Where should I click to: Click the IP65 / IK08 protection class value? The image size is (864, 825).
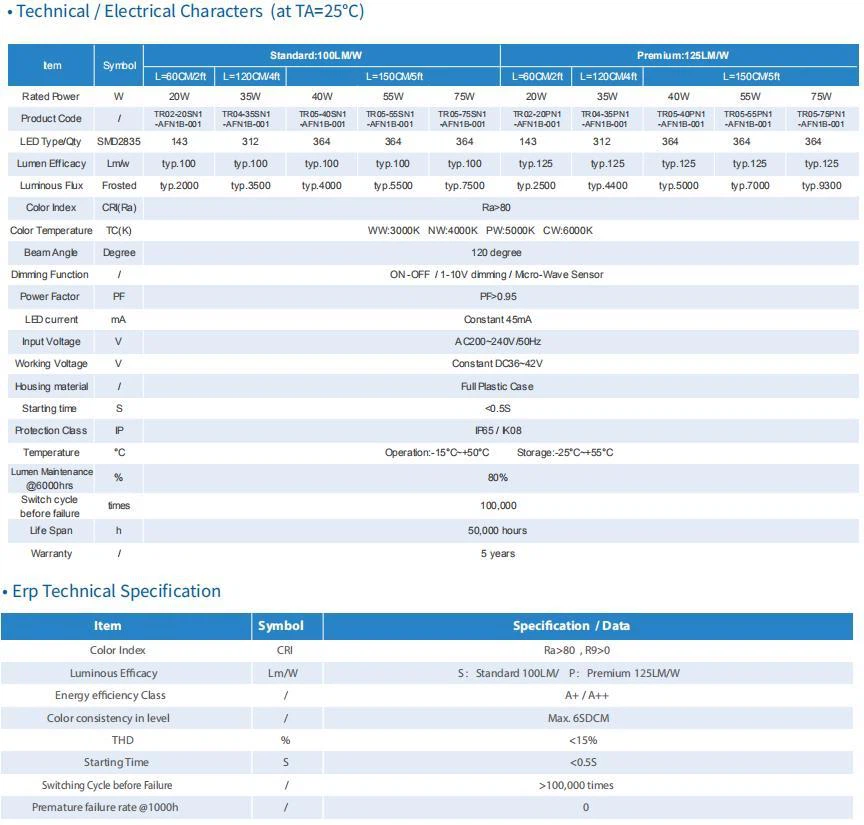point(497,431)
